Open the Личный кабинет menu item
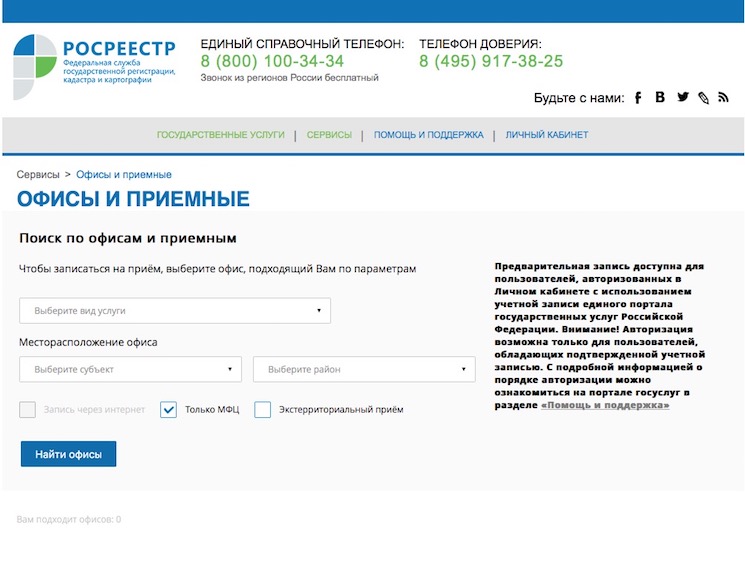745x579 pixels. (x=547, y=135)
